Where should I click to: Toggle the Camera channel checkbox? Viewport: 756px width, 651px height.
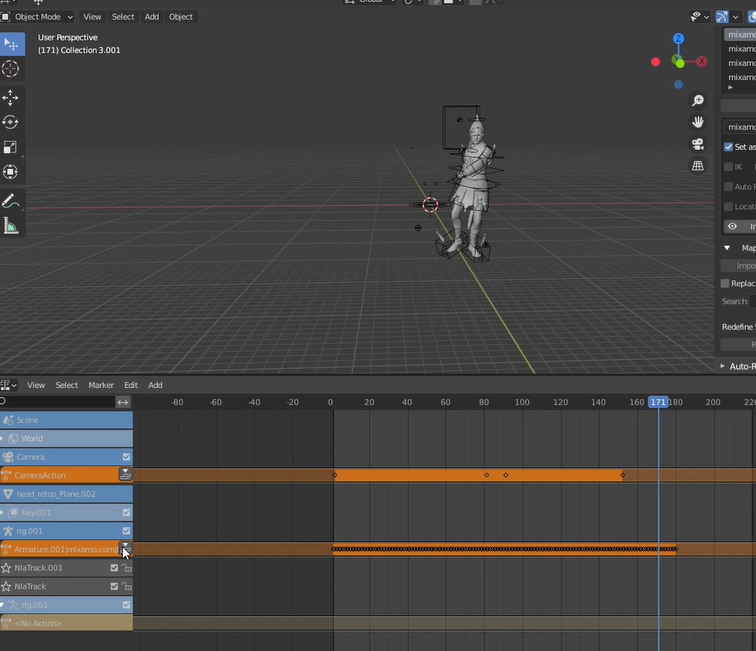(126, 457)
